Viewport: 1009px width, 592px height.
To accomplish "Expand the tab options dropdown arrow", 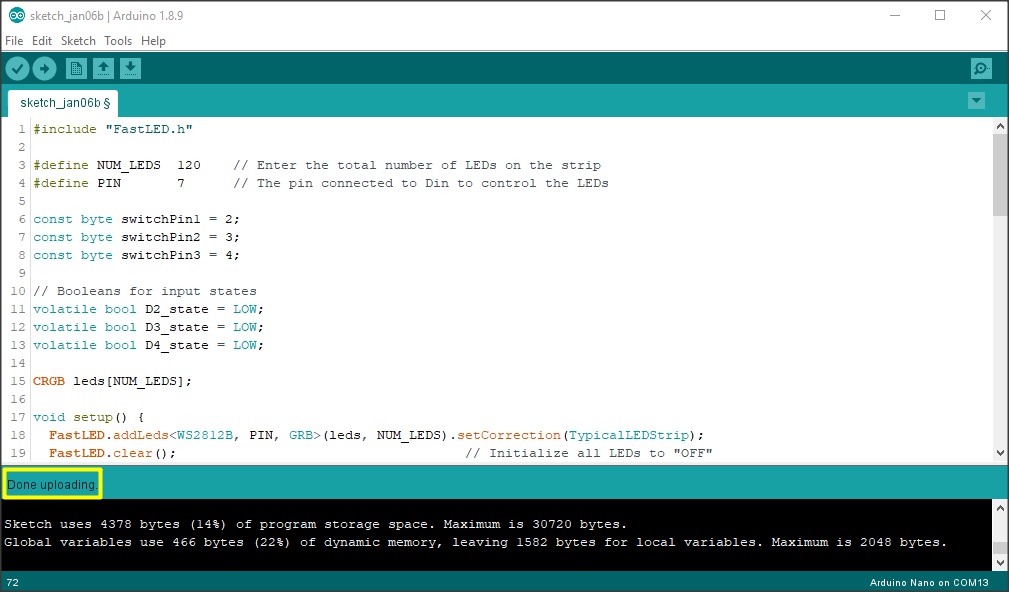I will 976,100.
